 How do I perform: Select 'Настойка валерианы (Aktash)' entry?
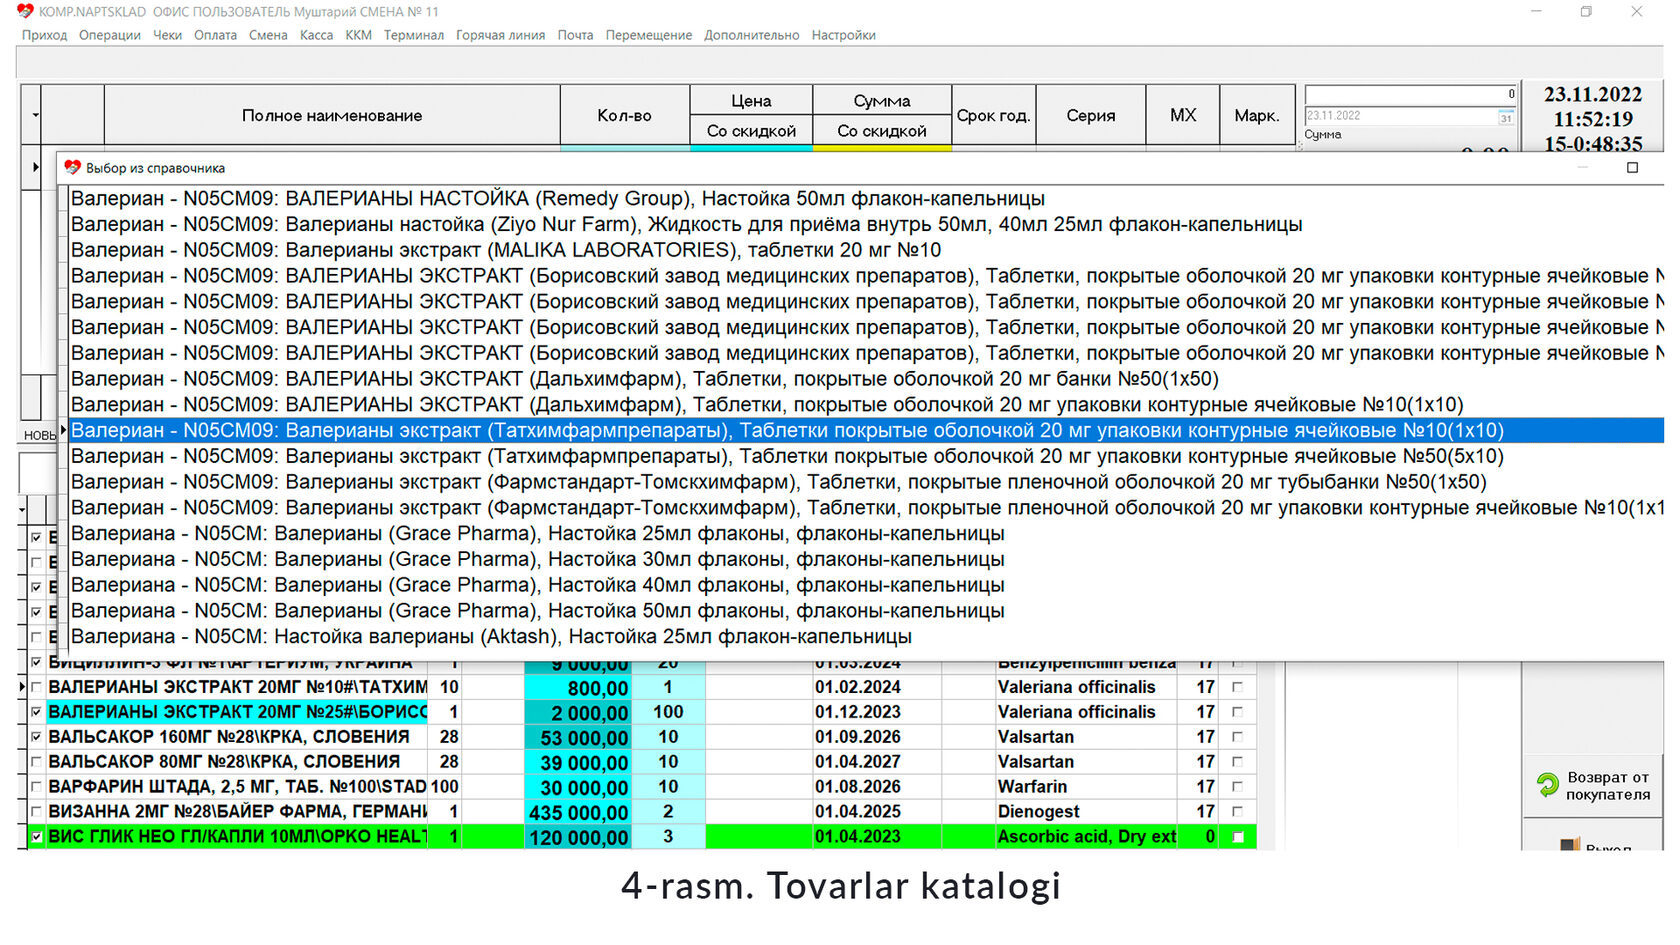866,637
